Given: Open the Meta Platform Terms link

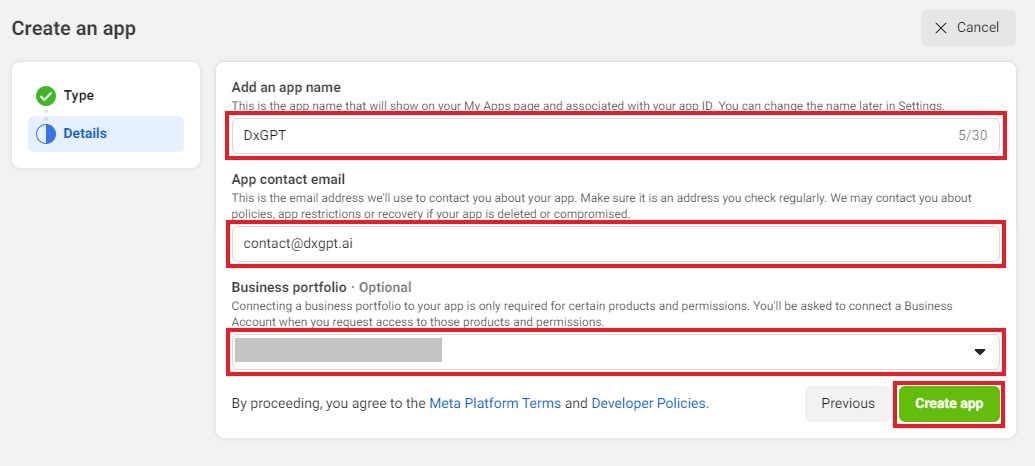Looking at the screenshot, I should [x=495, y=404].
